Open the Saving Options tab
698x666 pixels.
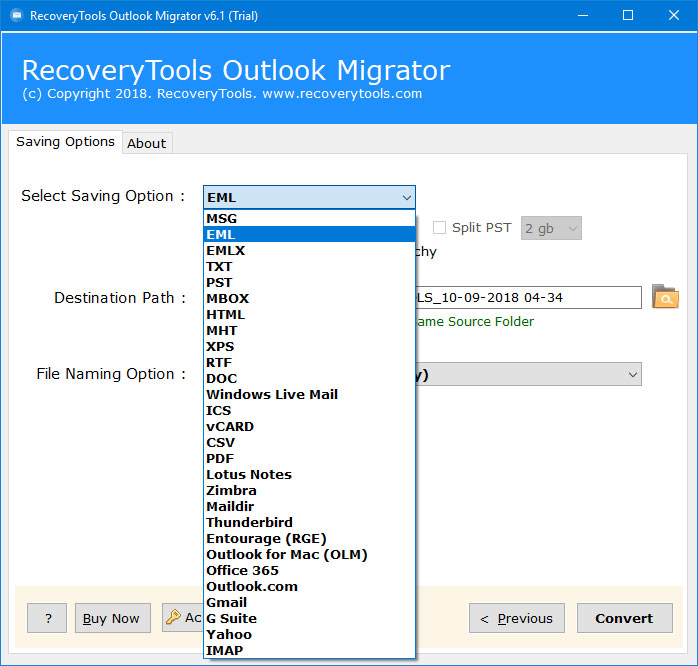point(65,142)
